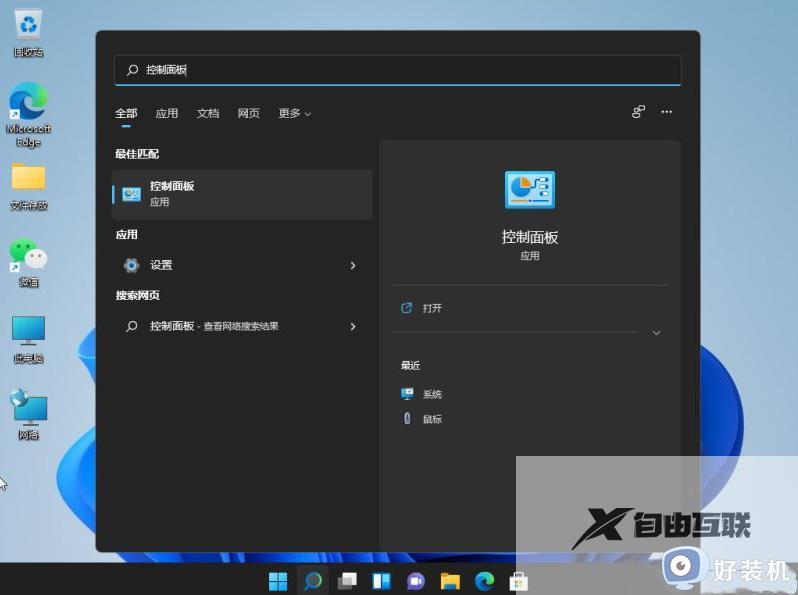Image resolution: width=798 pixels, height=595 pixels.
Task: Open 控制面板 web search results
Action: (x=242, y=326)
